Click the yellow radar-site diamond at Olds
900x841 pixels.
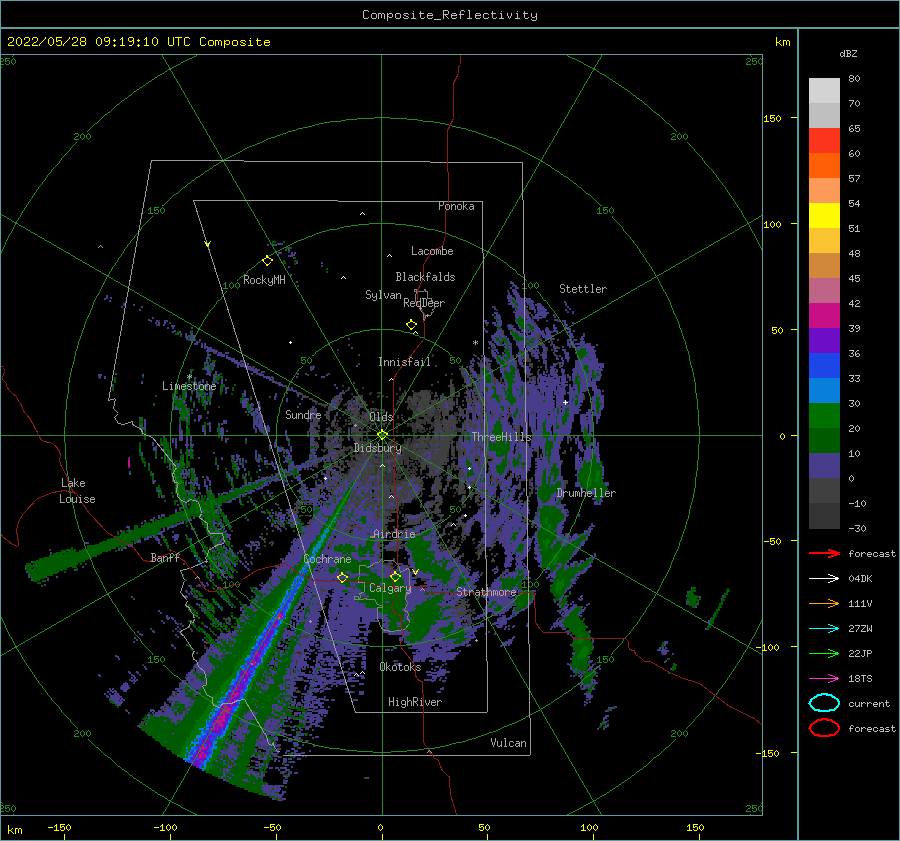382,435
